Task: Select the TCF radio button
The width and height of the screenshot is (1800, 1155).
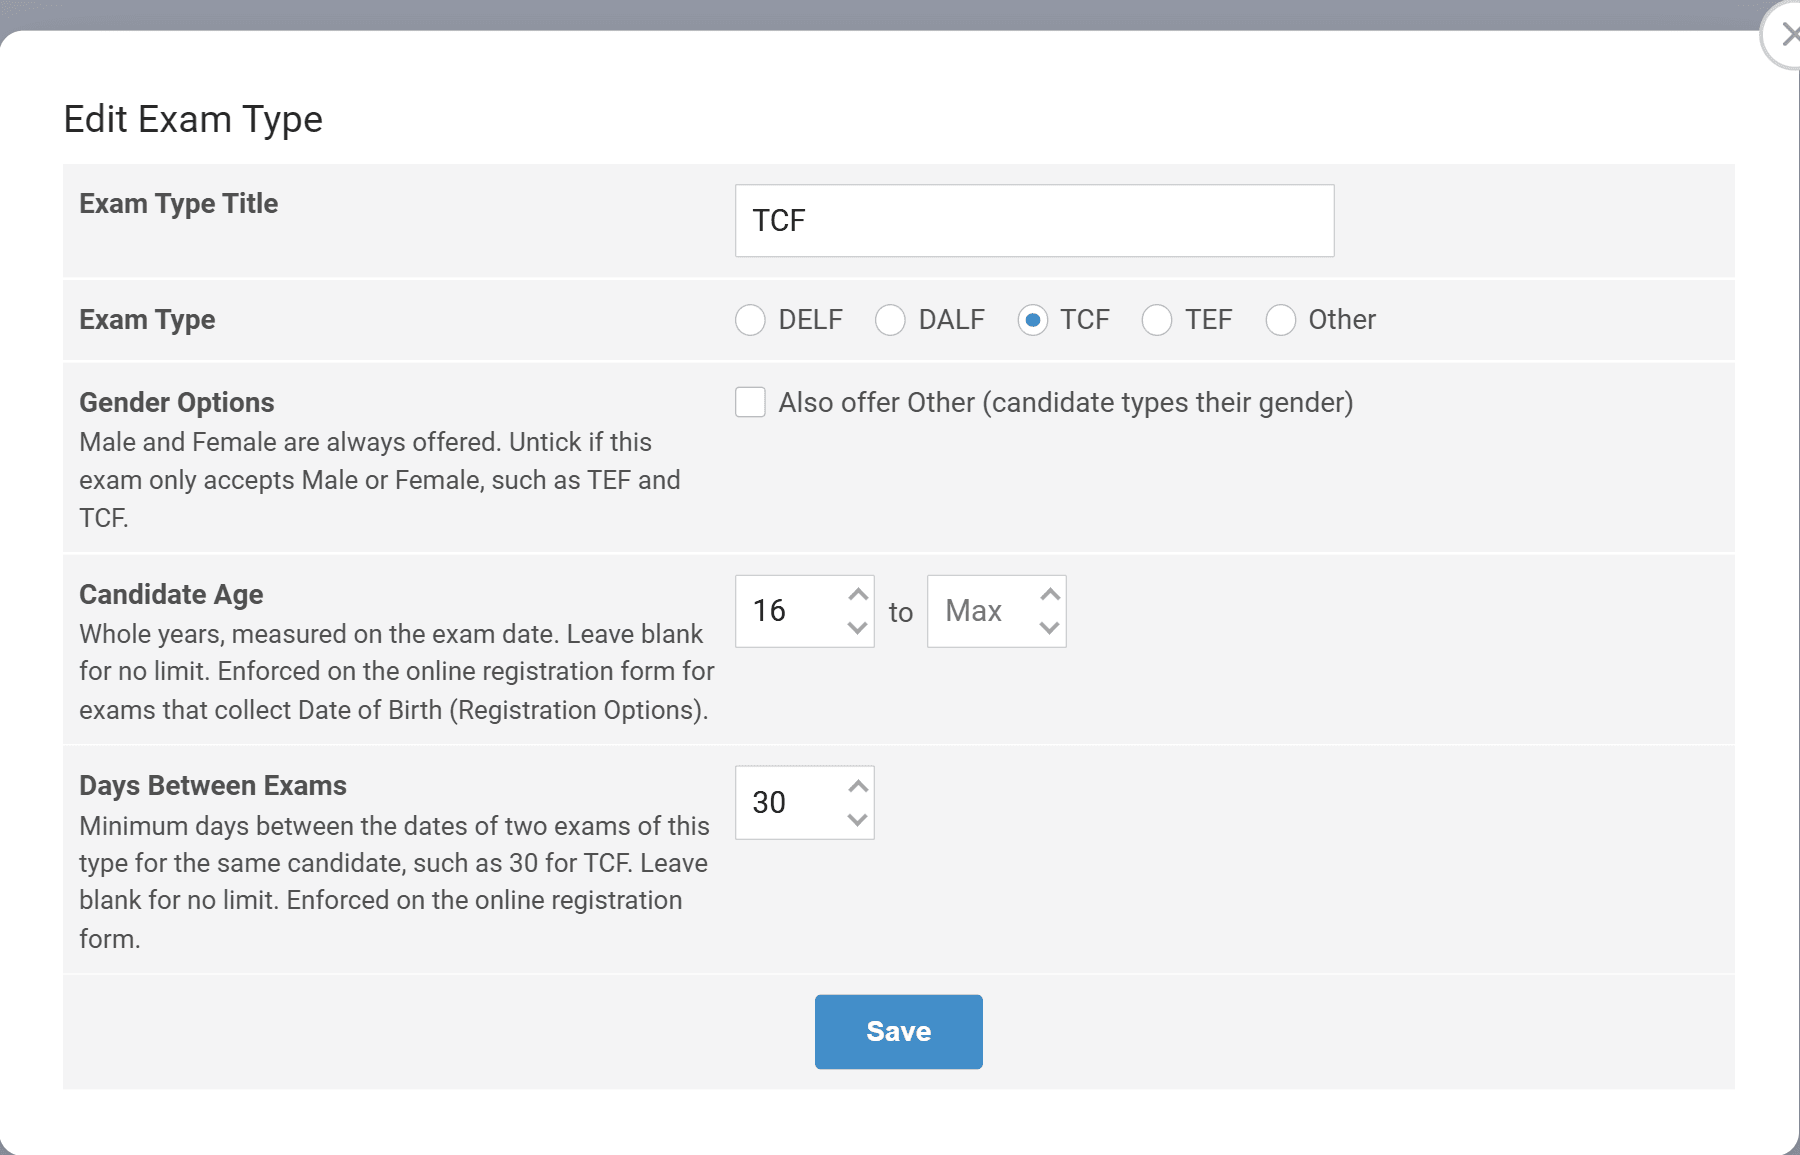Action: pos(1033,320)
